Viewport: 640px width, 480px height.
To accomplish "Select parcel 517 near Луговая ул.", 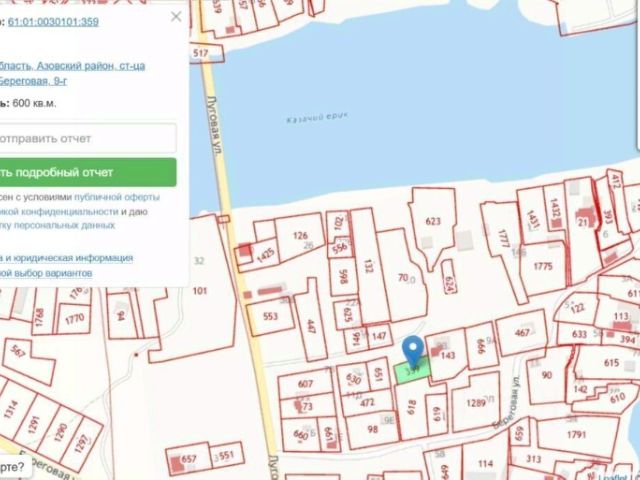I will [x=201, y=53].
